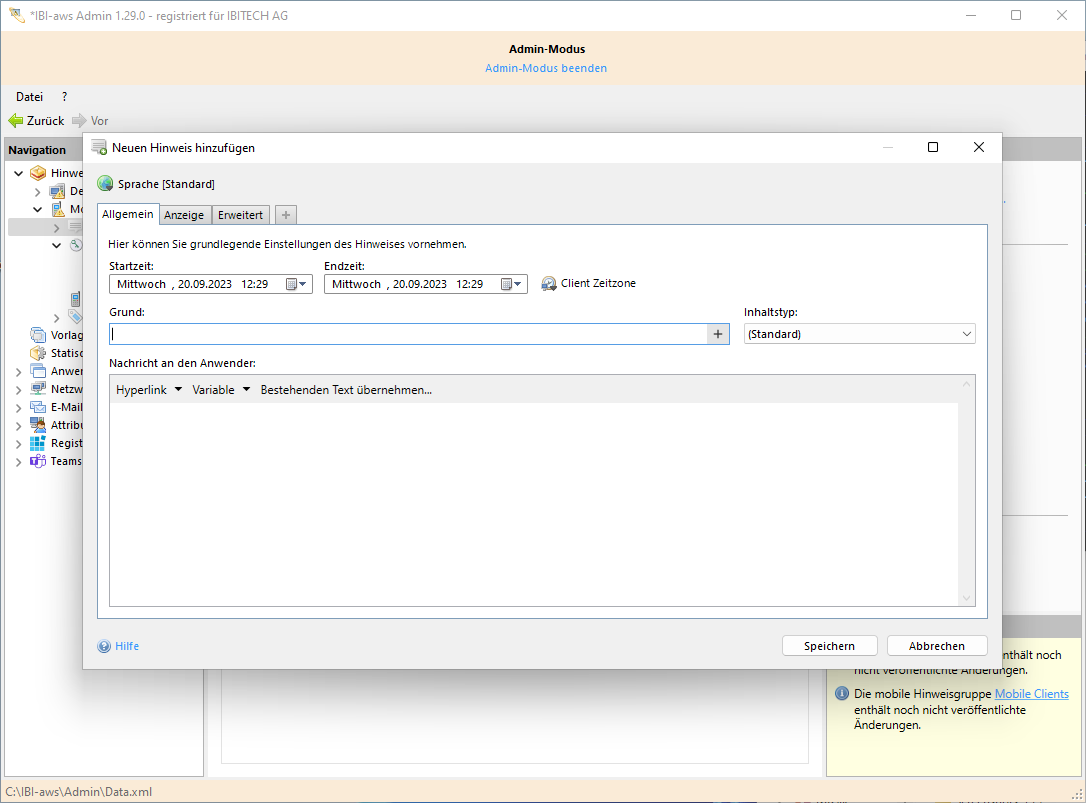Click the Abbrechen button
Screen dimensions: 1086x803
936,646
